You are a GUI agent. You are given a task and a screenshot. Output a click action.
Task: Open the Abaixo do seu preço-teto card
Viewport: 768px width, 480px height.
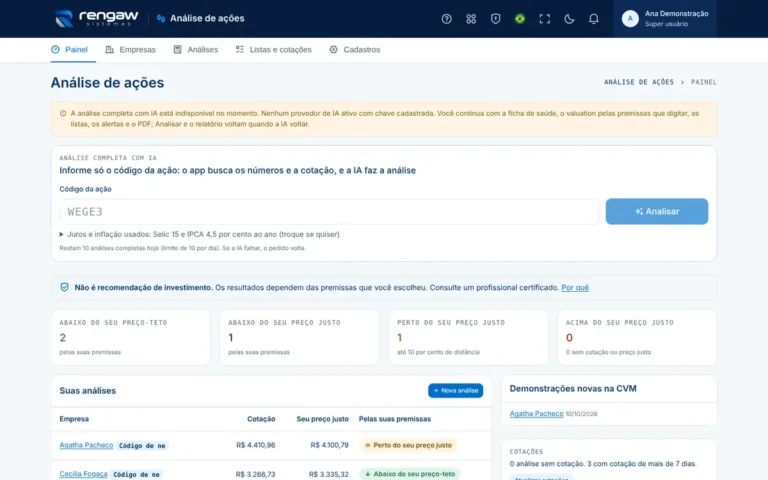pyautogui.click(x=130, y=337)
